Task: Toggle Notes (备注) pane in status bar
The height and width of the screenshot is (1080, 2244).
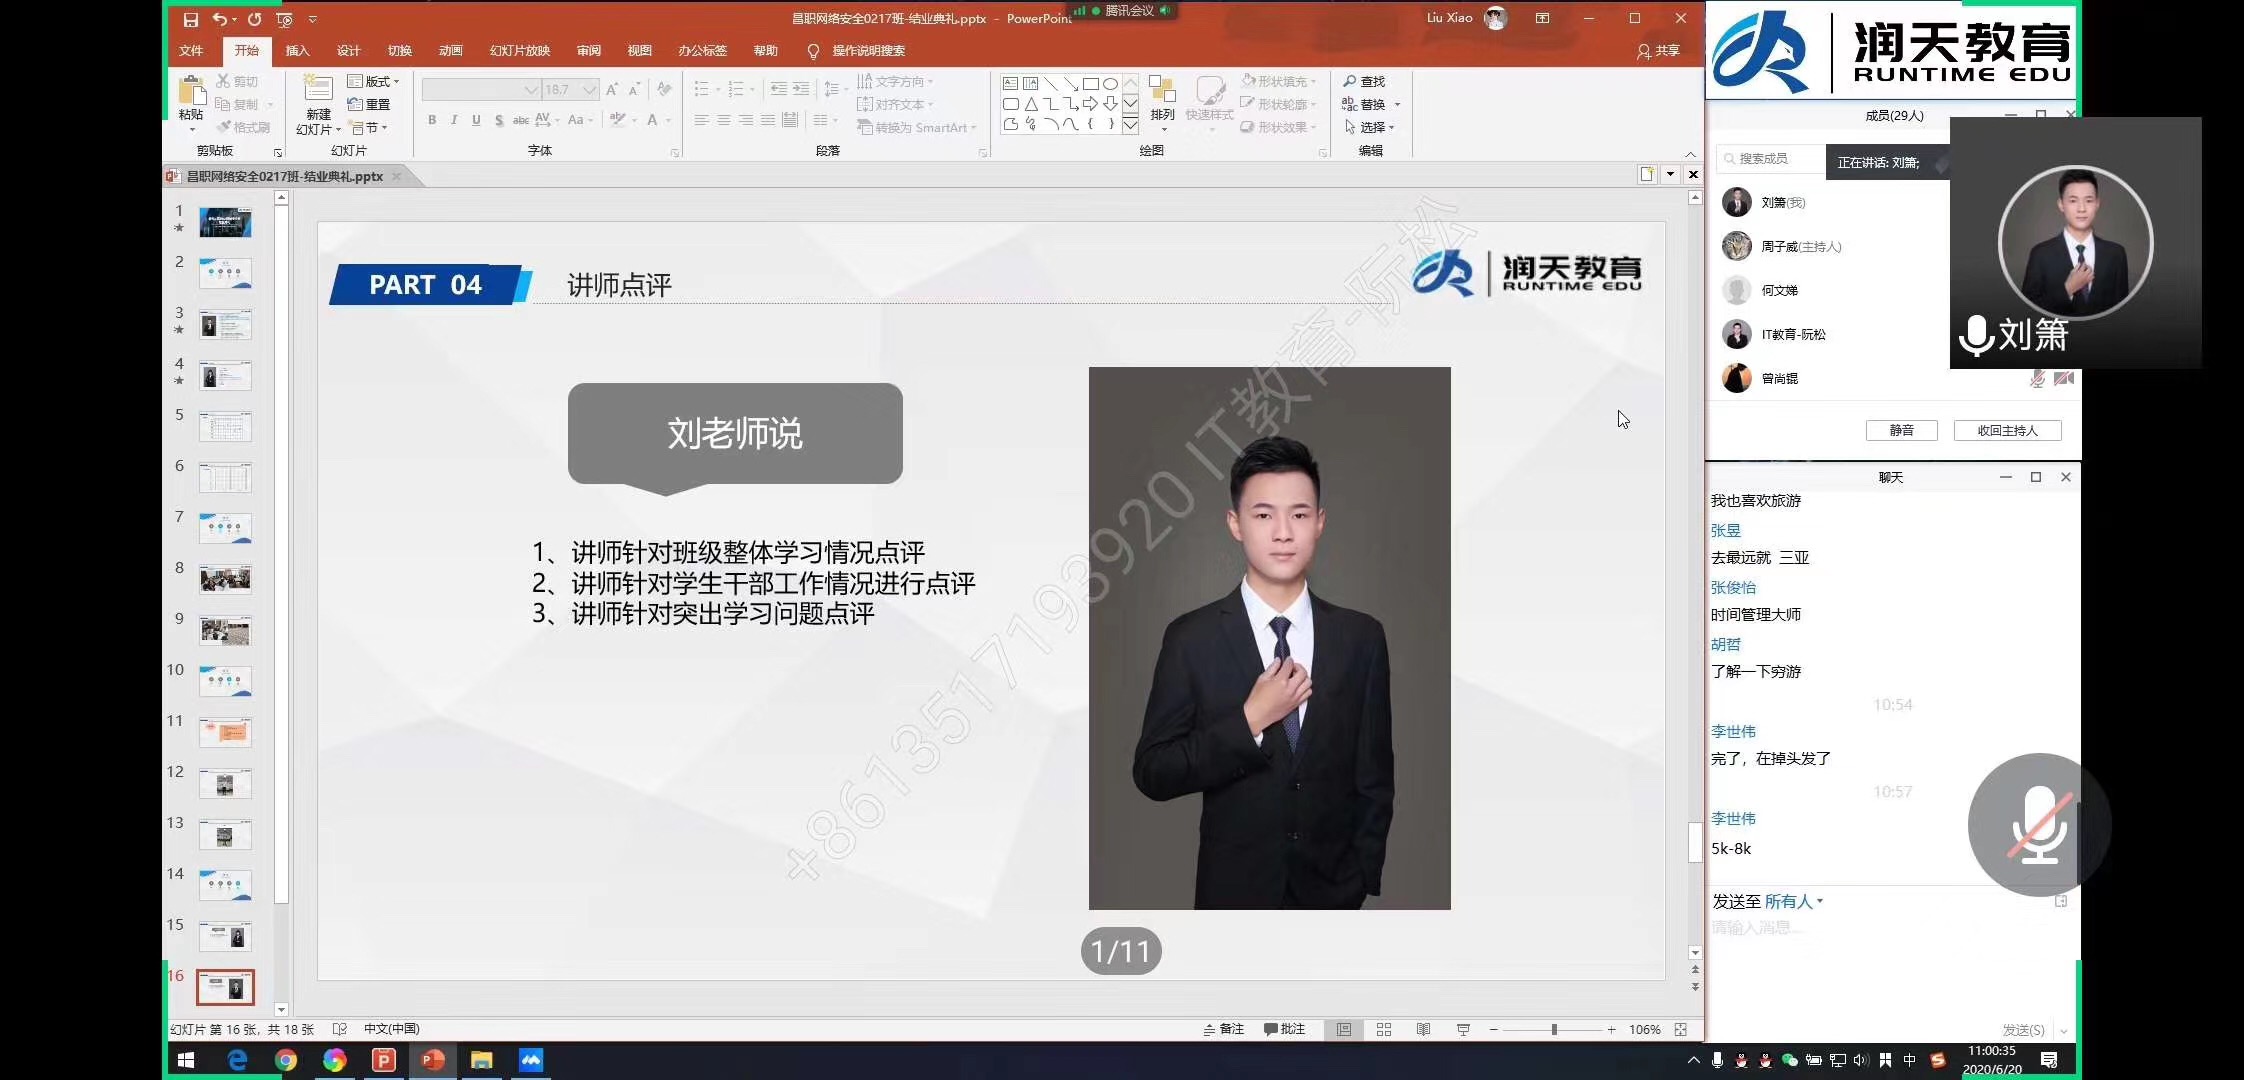Action: [x=1224, y=1029]
